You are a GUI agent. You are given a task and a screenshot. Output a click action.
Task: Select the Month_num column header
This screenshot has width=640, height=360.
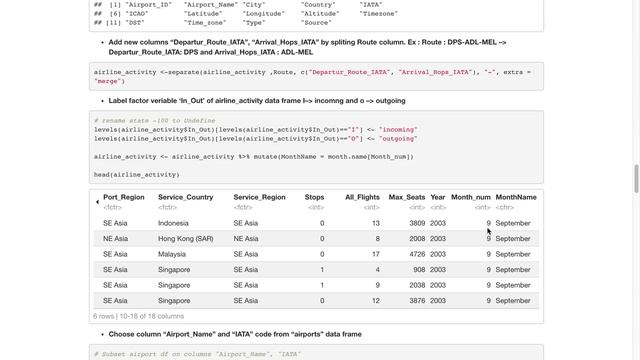471,197
